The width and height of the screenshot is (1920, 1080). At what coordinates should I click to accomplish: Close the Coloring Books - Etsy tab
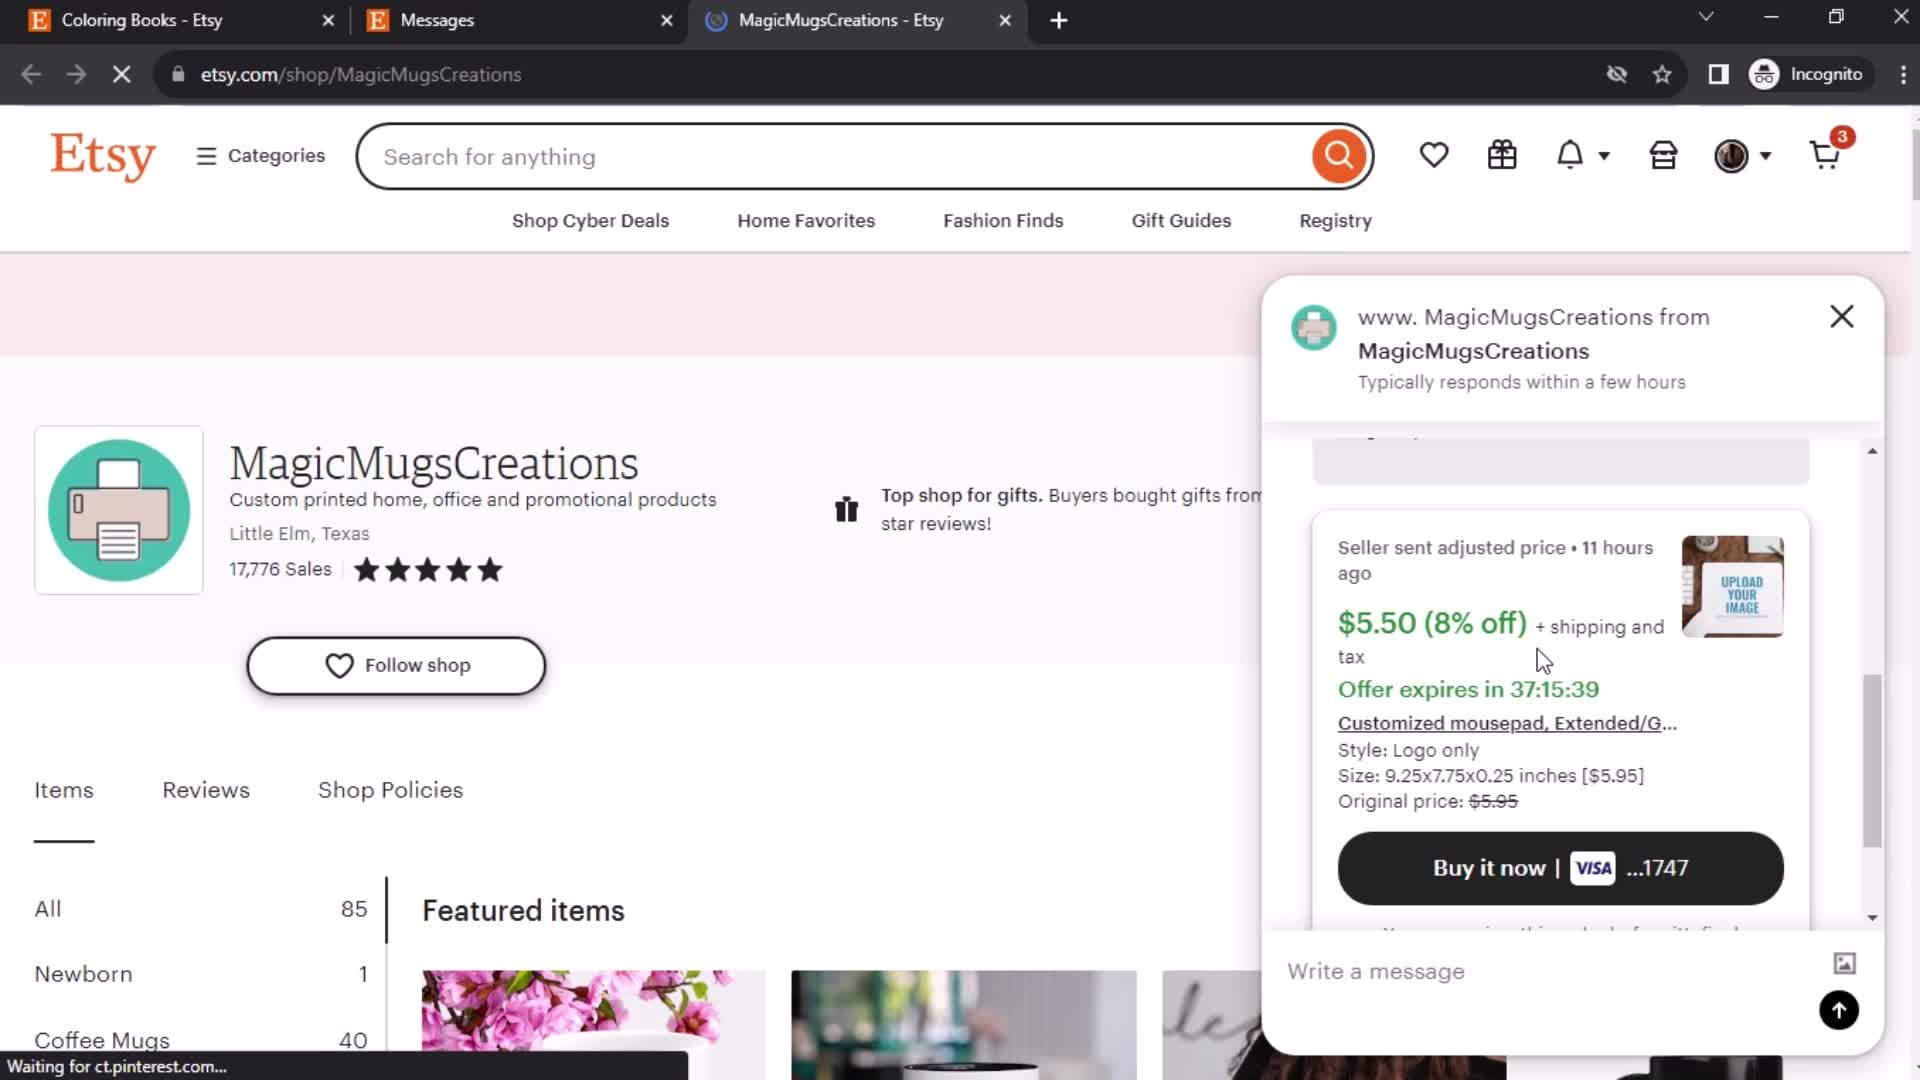pyautogui.click(x=328, y=20)
